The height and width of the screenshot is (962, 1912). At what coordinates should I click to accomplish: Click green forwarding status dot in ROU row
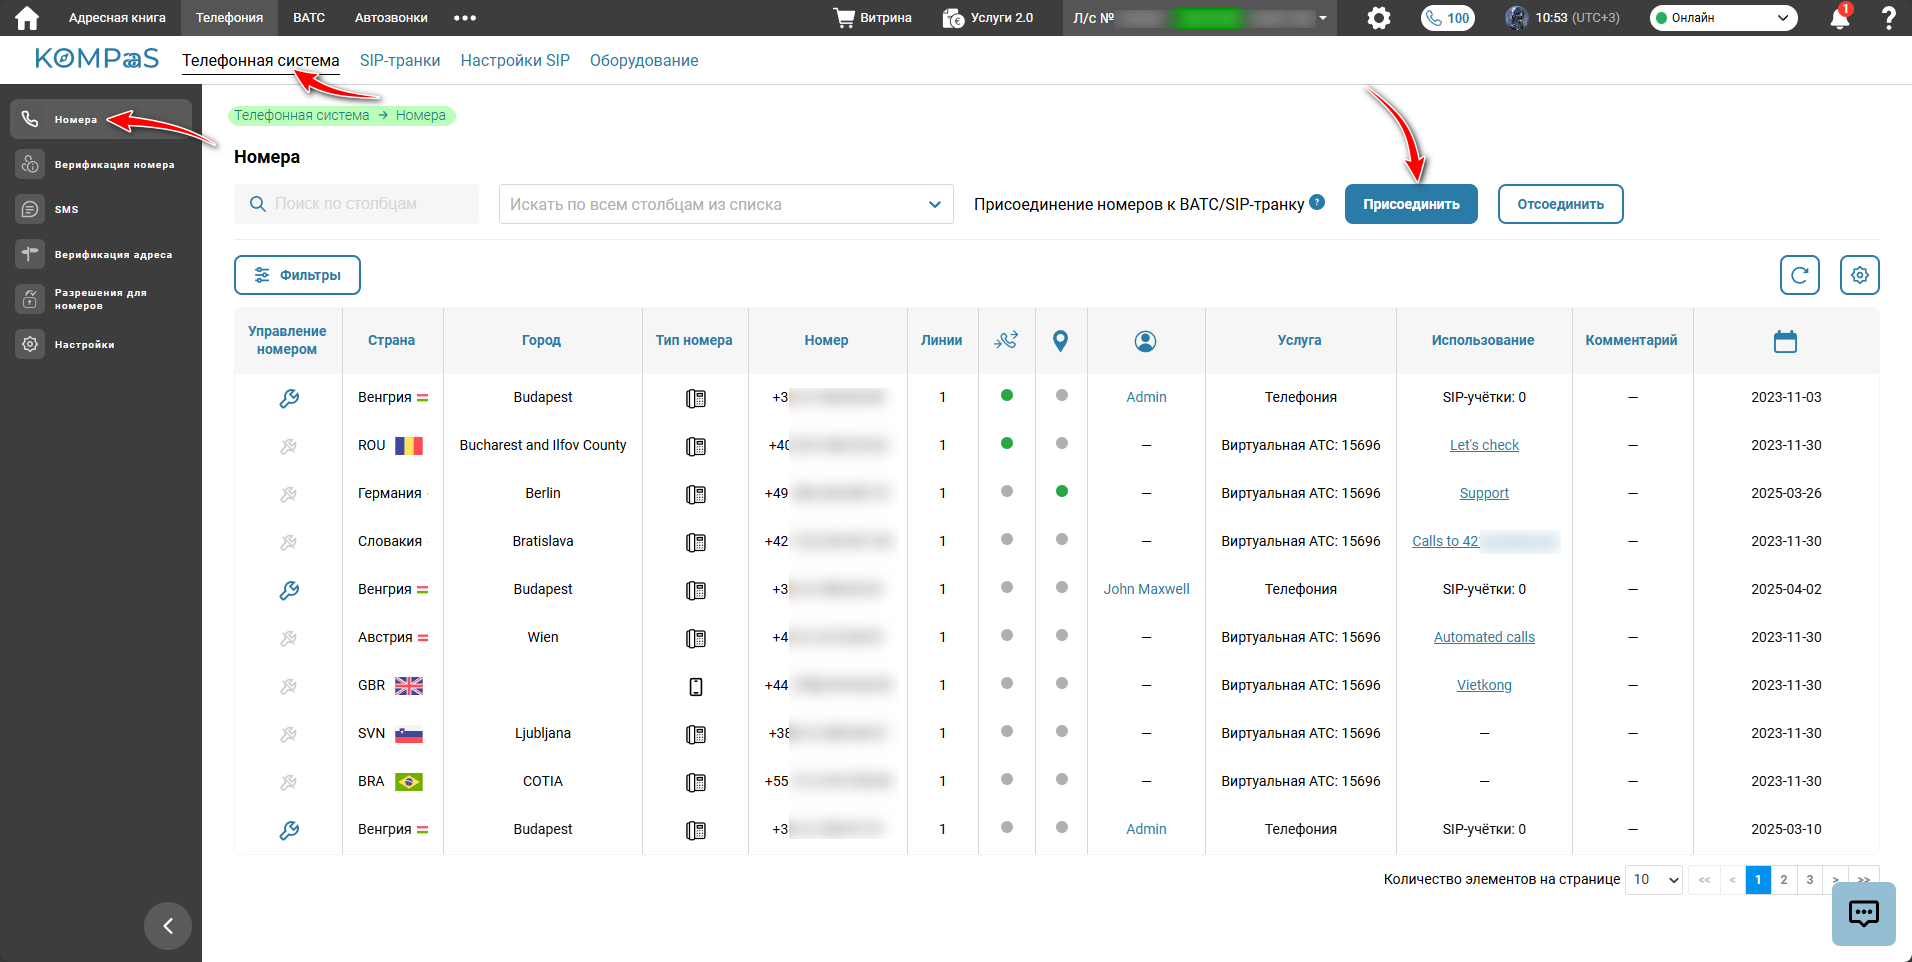tap(1007, 443)
